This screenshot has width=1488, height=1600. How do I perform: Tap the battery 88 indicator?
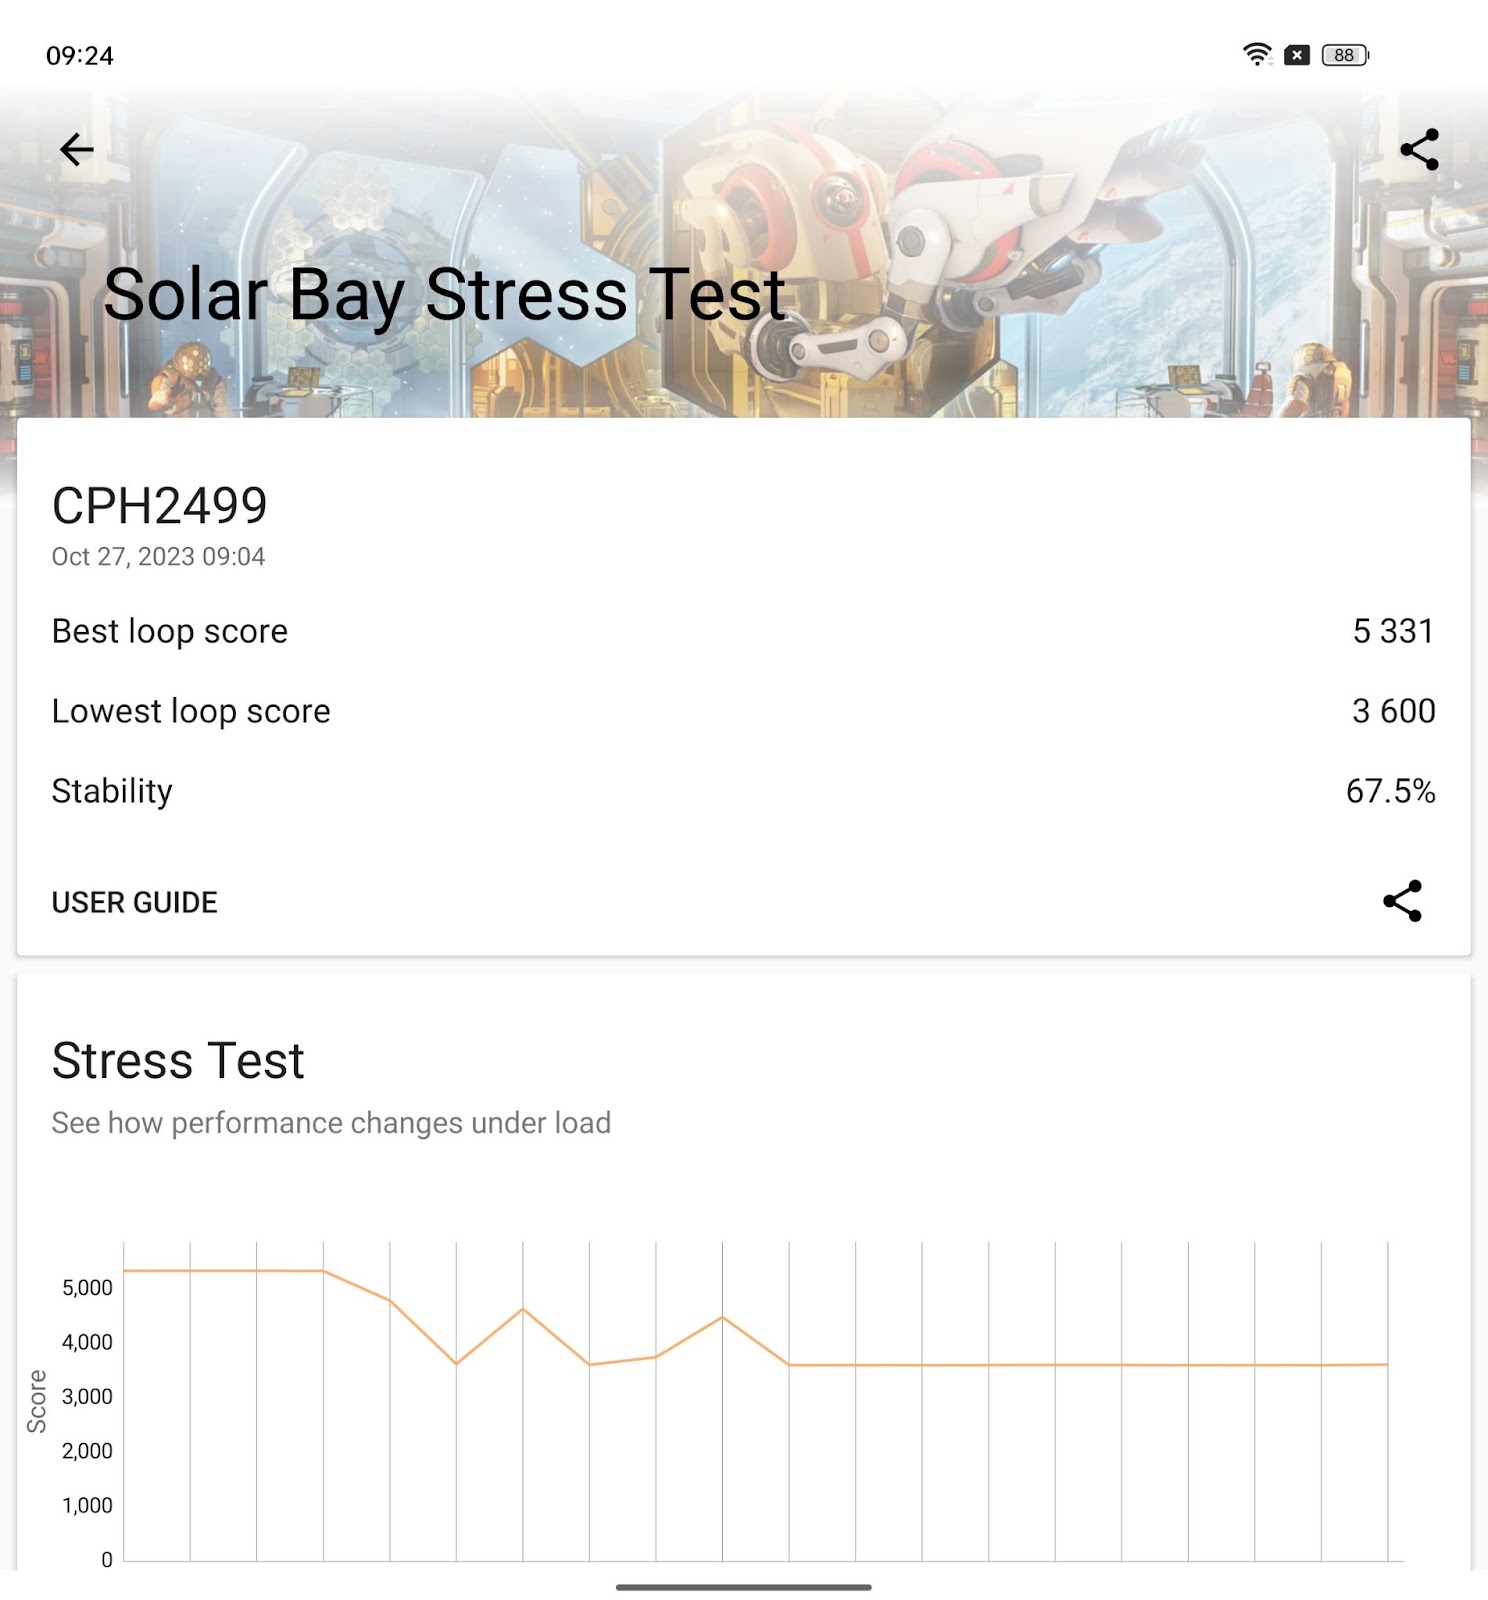point(1345,55)
